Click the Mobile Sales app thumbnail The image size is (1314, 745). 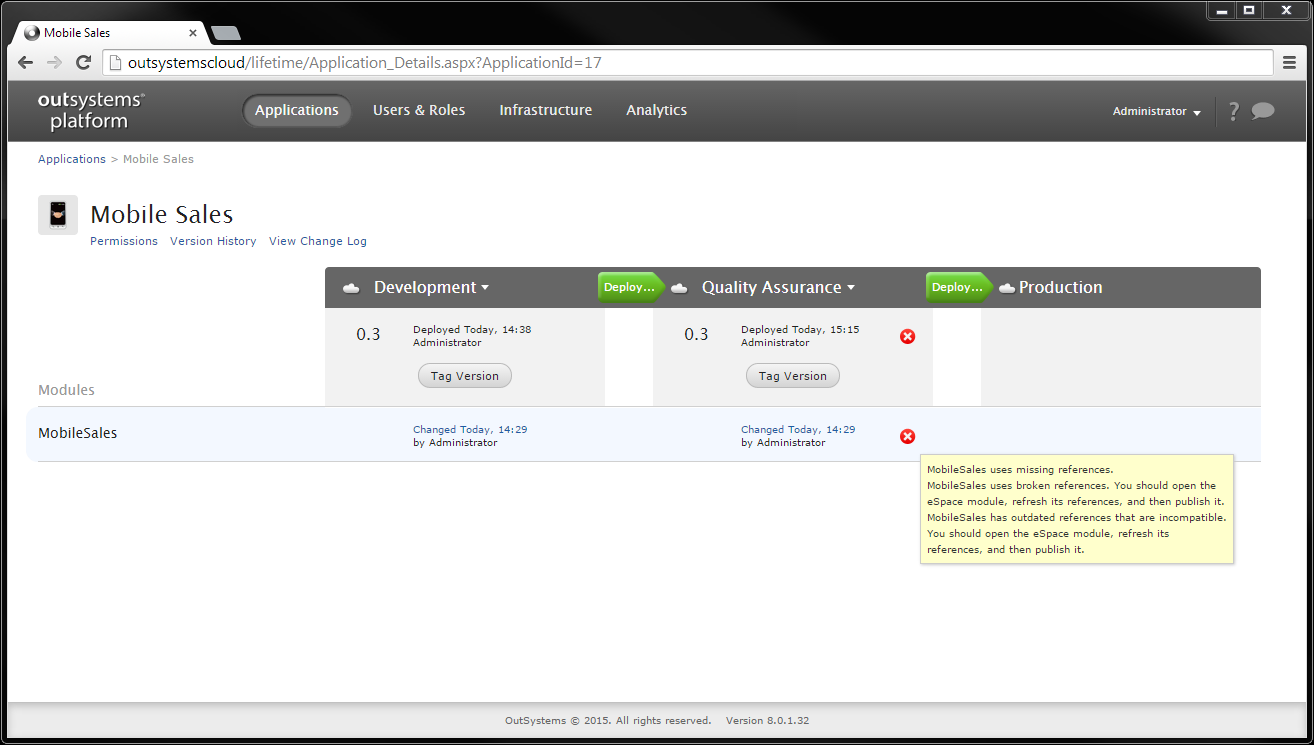click(x=57, y=214)
